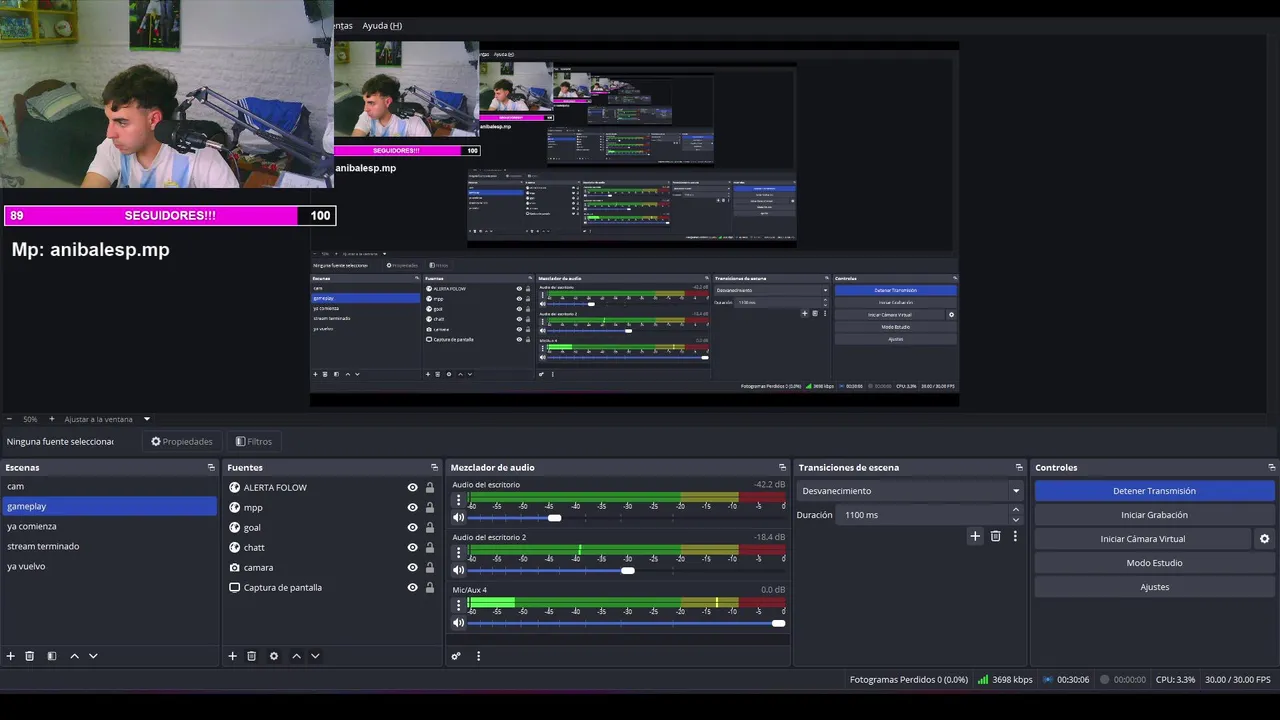The image size is (1280, 720).
Task: Move source down in Fuentes toolbar
Action: [x=315, y=656]
